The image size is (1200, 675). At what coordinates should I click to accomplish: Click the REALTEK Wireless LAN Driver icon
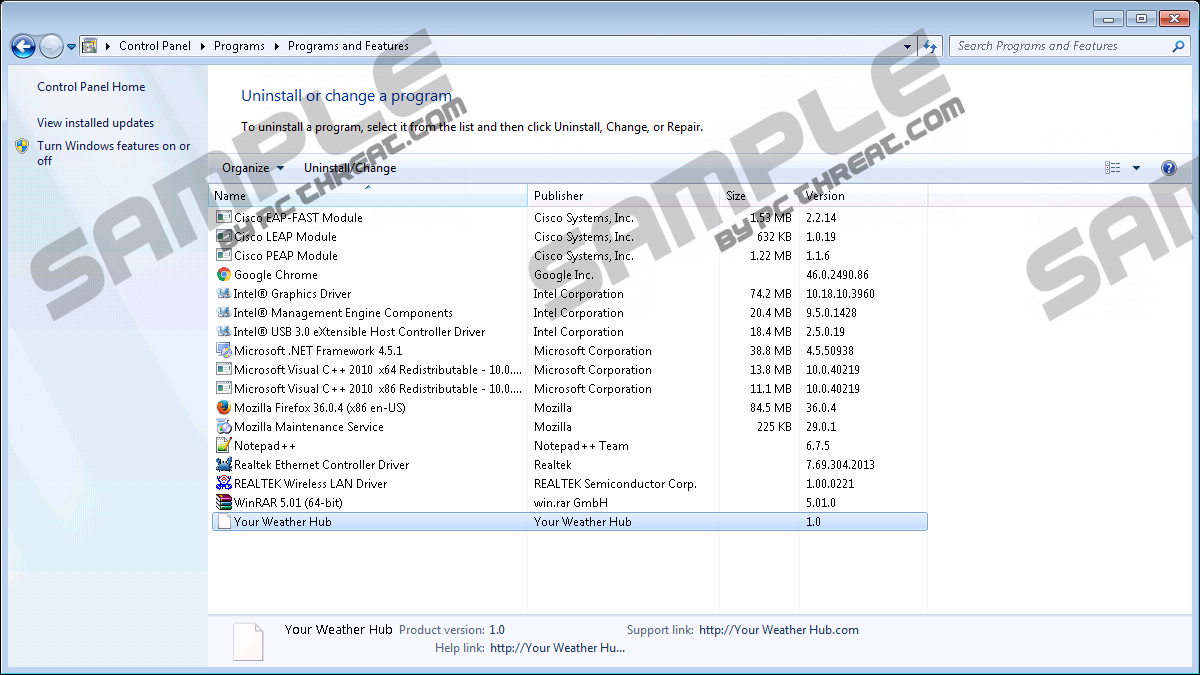coord(224,484)
